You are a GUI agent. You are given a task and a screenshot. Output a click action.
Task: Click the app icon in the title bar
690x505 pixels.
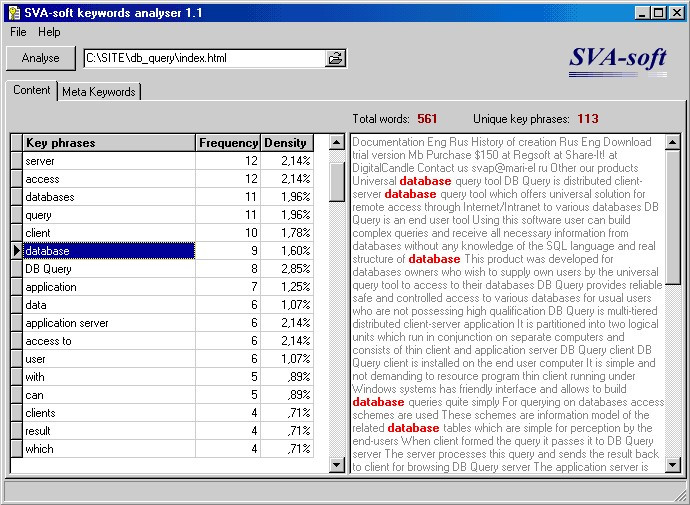pyautogui.click(x=14, y=13)
